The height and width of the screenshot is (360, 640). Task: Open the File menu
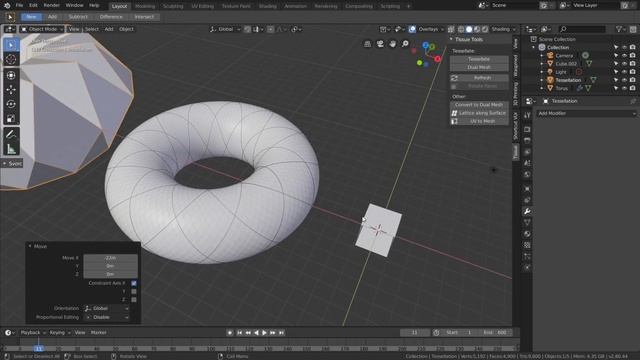pyautogui.click(x=19, y=5)
